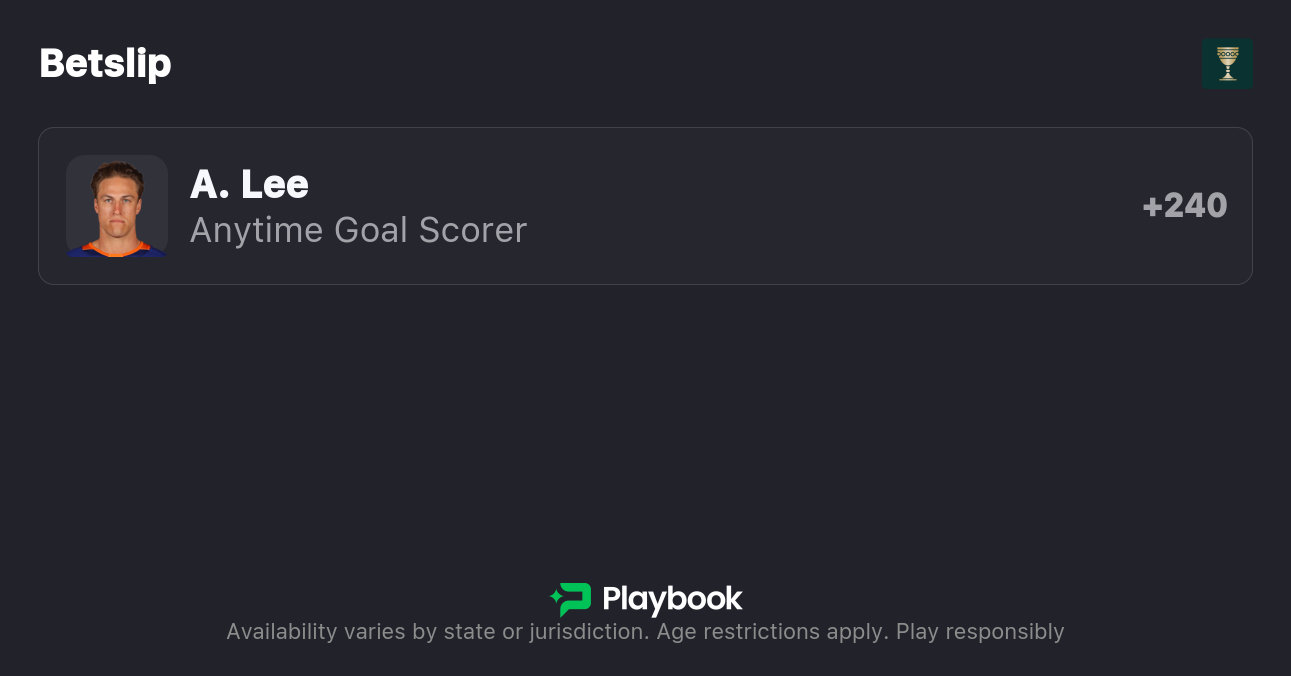Viewport: 1291px width, 676px height.
Task: Click the Anytime Goal Scorer market label
Action: coord(358,230)
